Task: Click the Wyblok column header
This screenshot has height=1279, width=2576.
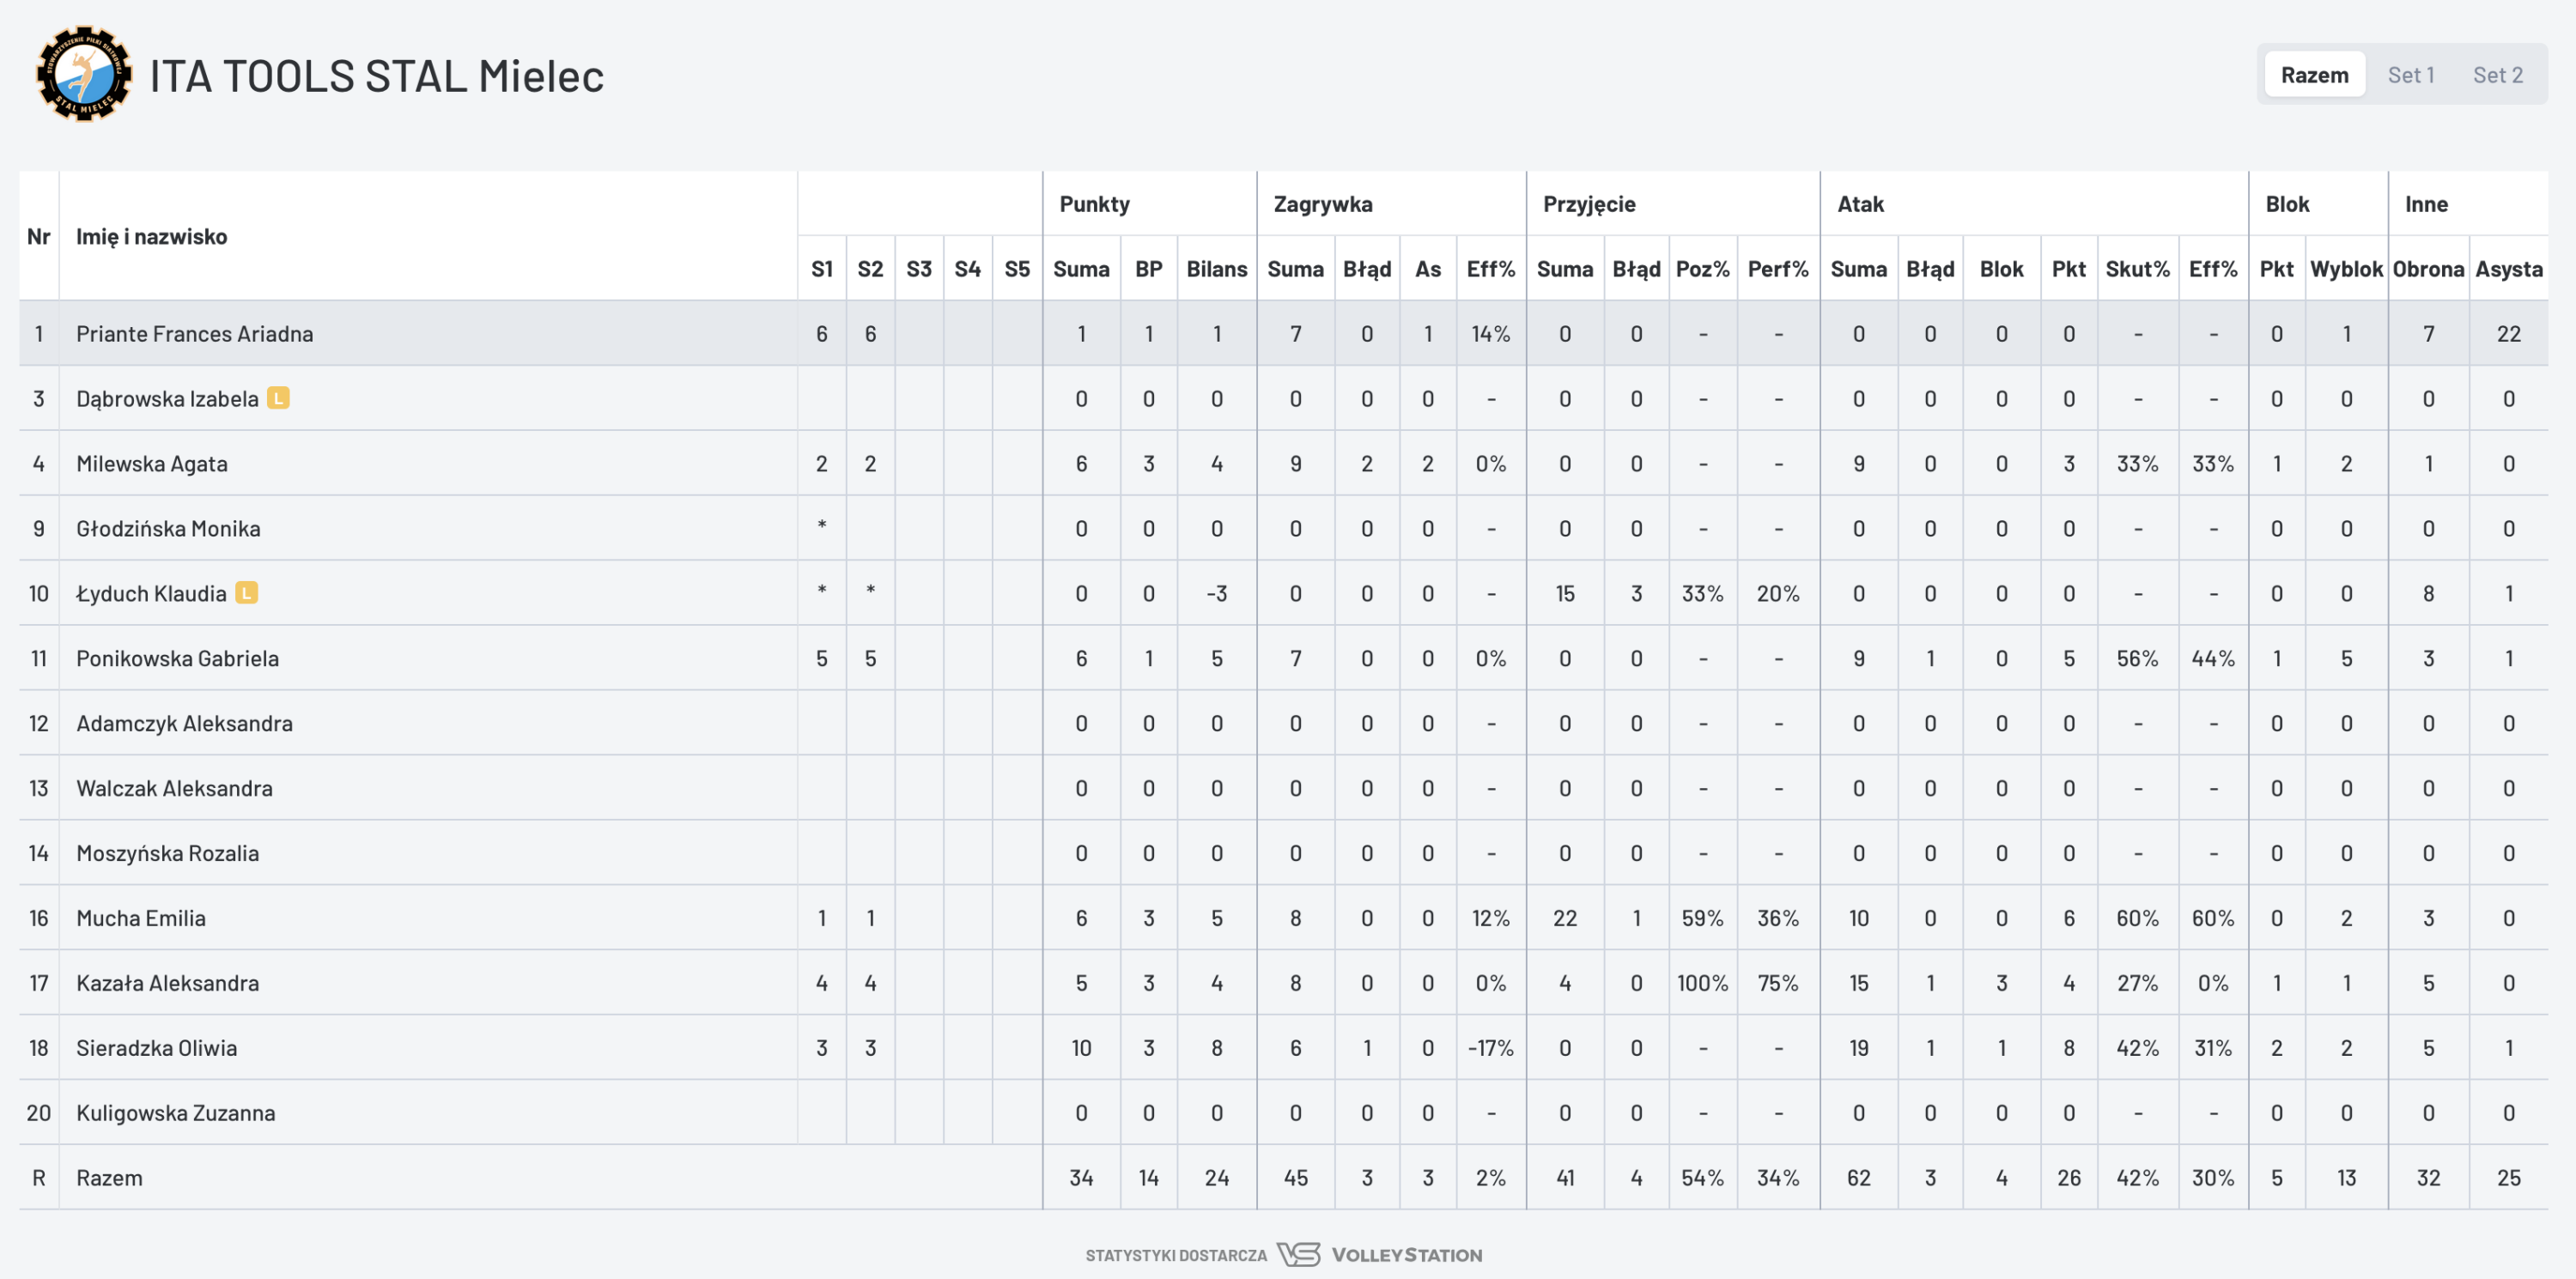Action: click(x=2346, y=269)
